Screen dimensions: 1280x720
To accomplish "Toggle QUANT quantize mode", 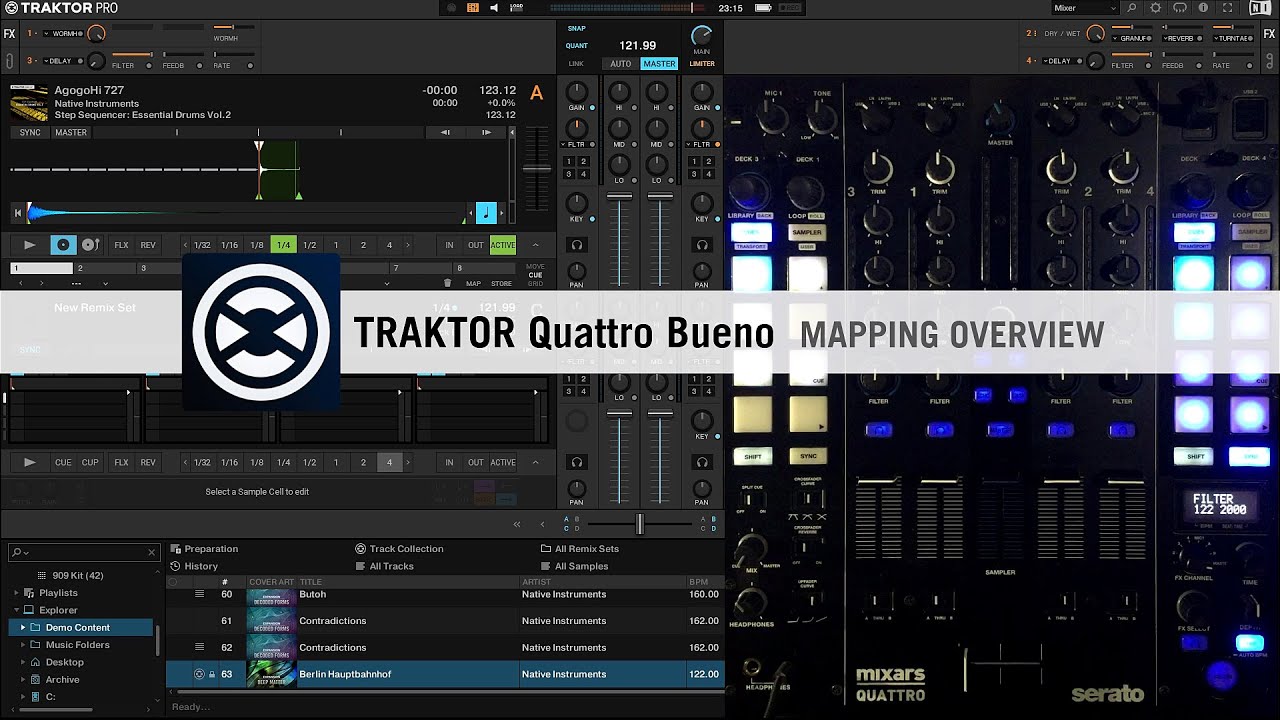I will (x=577, y=45).
